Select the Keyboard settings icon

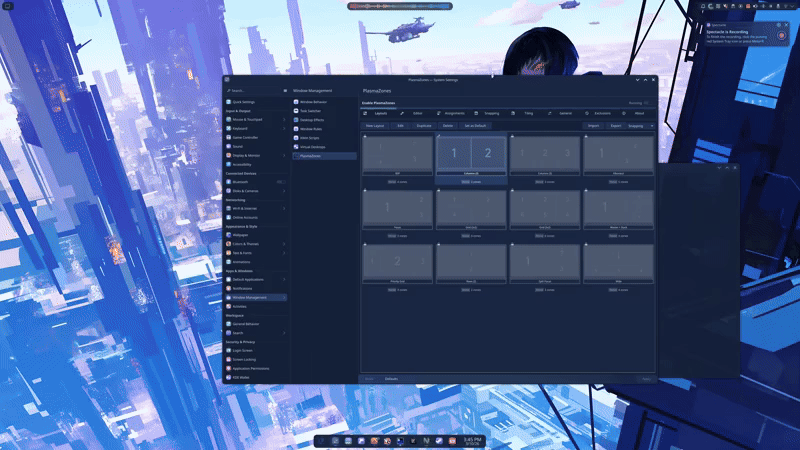(229, 129)
